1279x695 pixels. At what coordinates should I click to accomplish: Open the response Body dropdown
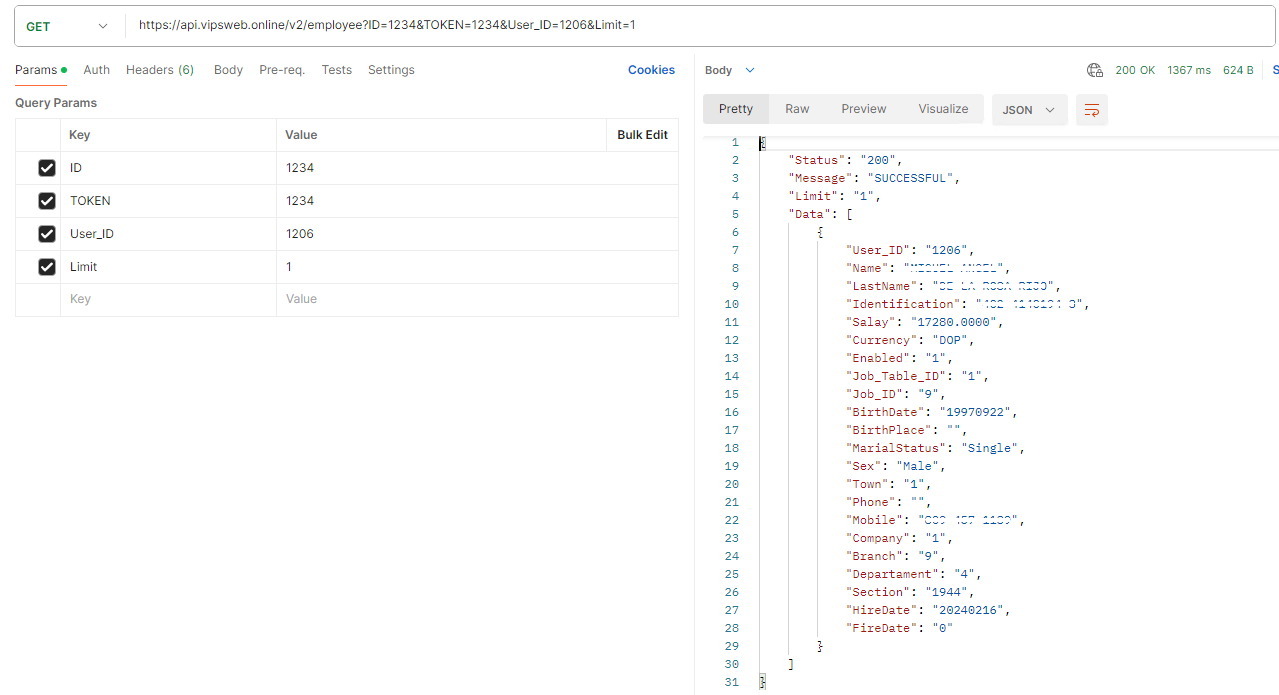point(729,70)
